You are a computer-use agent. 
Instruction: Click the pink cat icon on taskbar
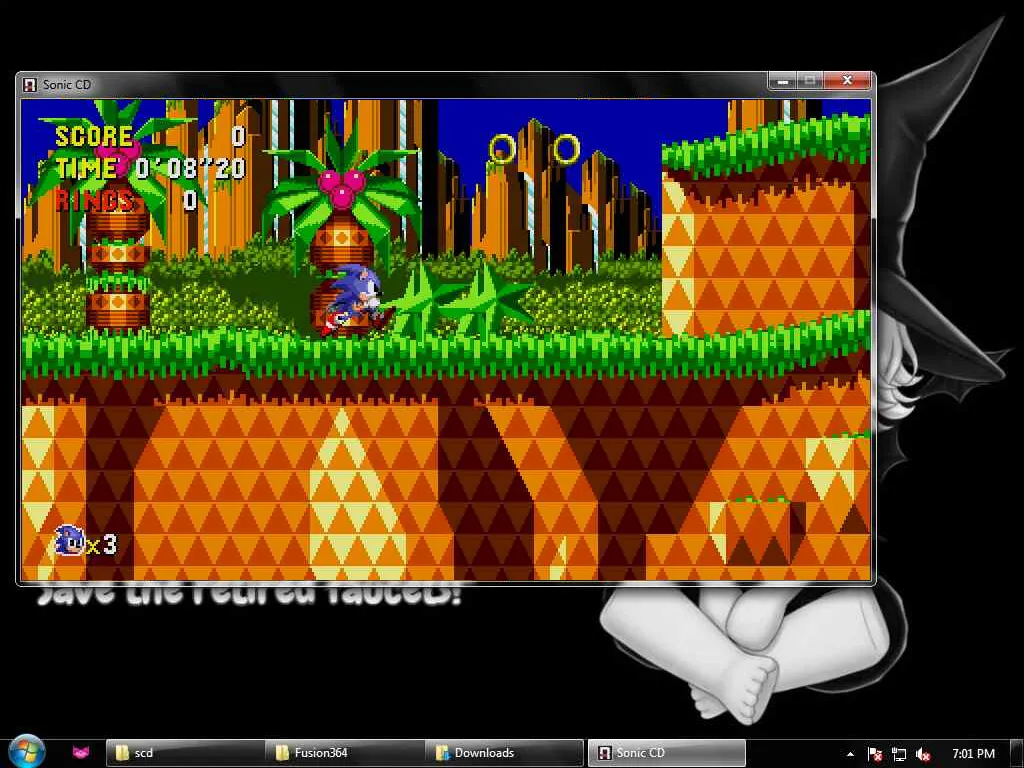point(80,753)
